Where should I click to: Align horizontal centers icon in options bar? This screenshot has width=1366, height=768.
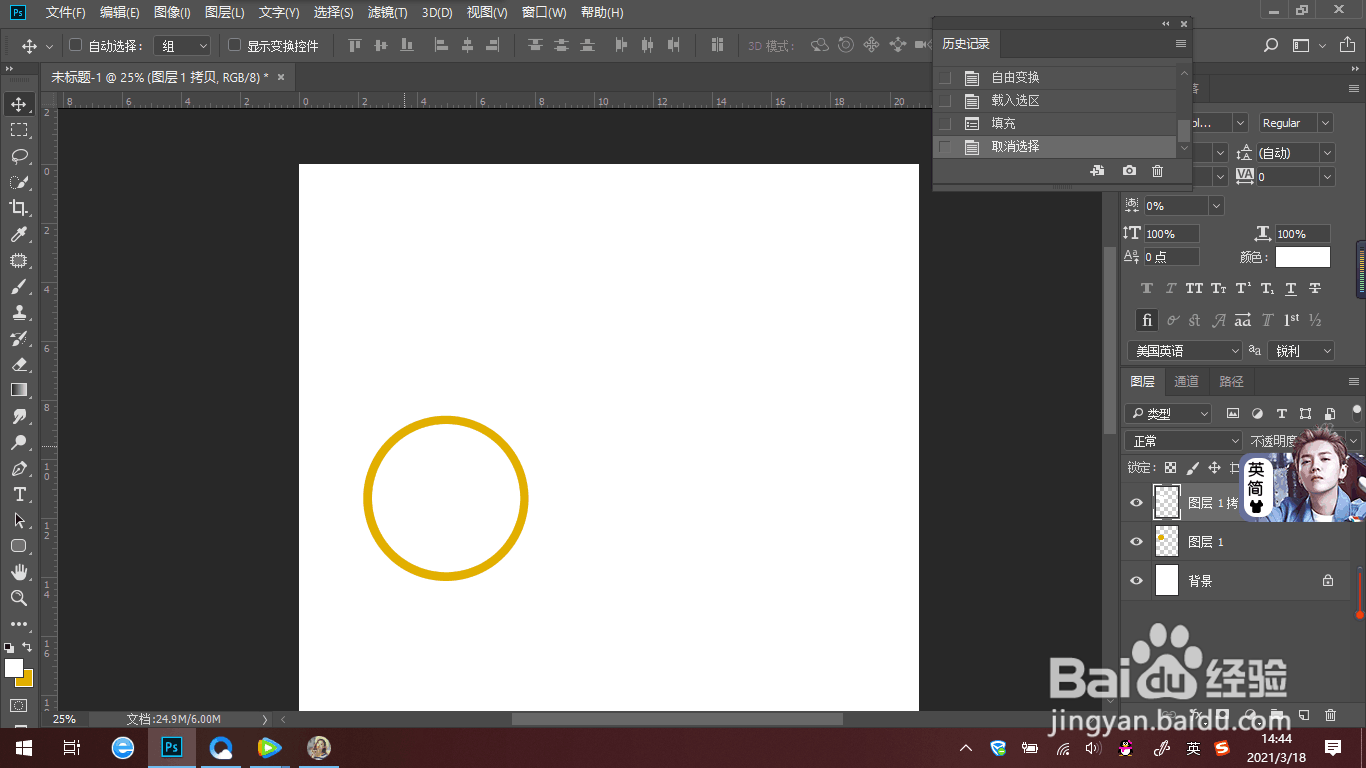tap(467, 45)
